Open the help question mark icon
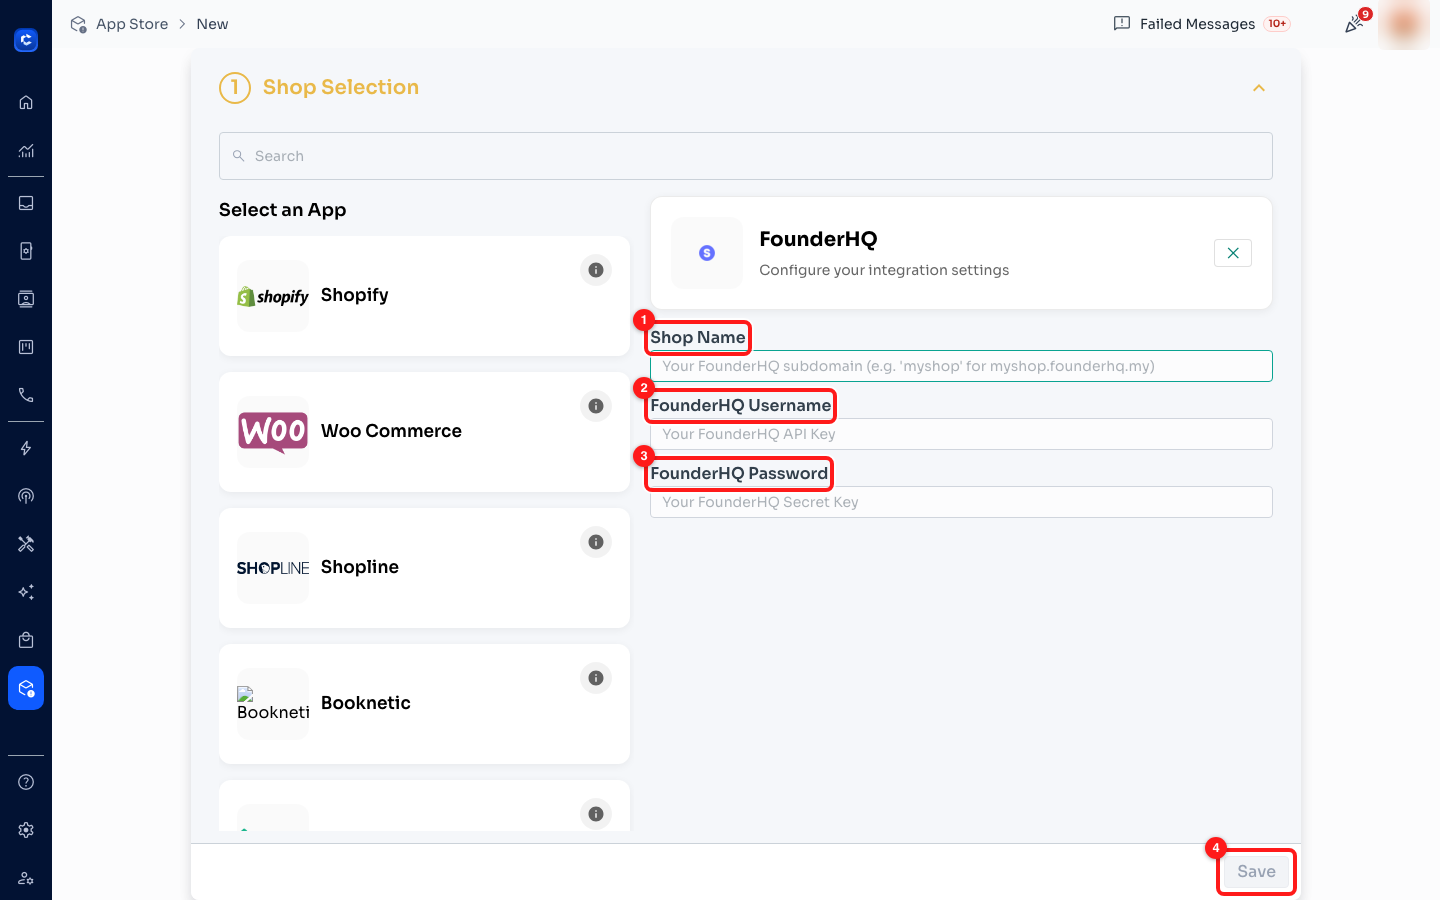1440x900 pixels. 26,782
